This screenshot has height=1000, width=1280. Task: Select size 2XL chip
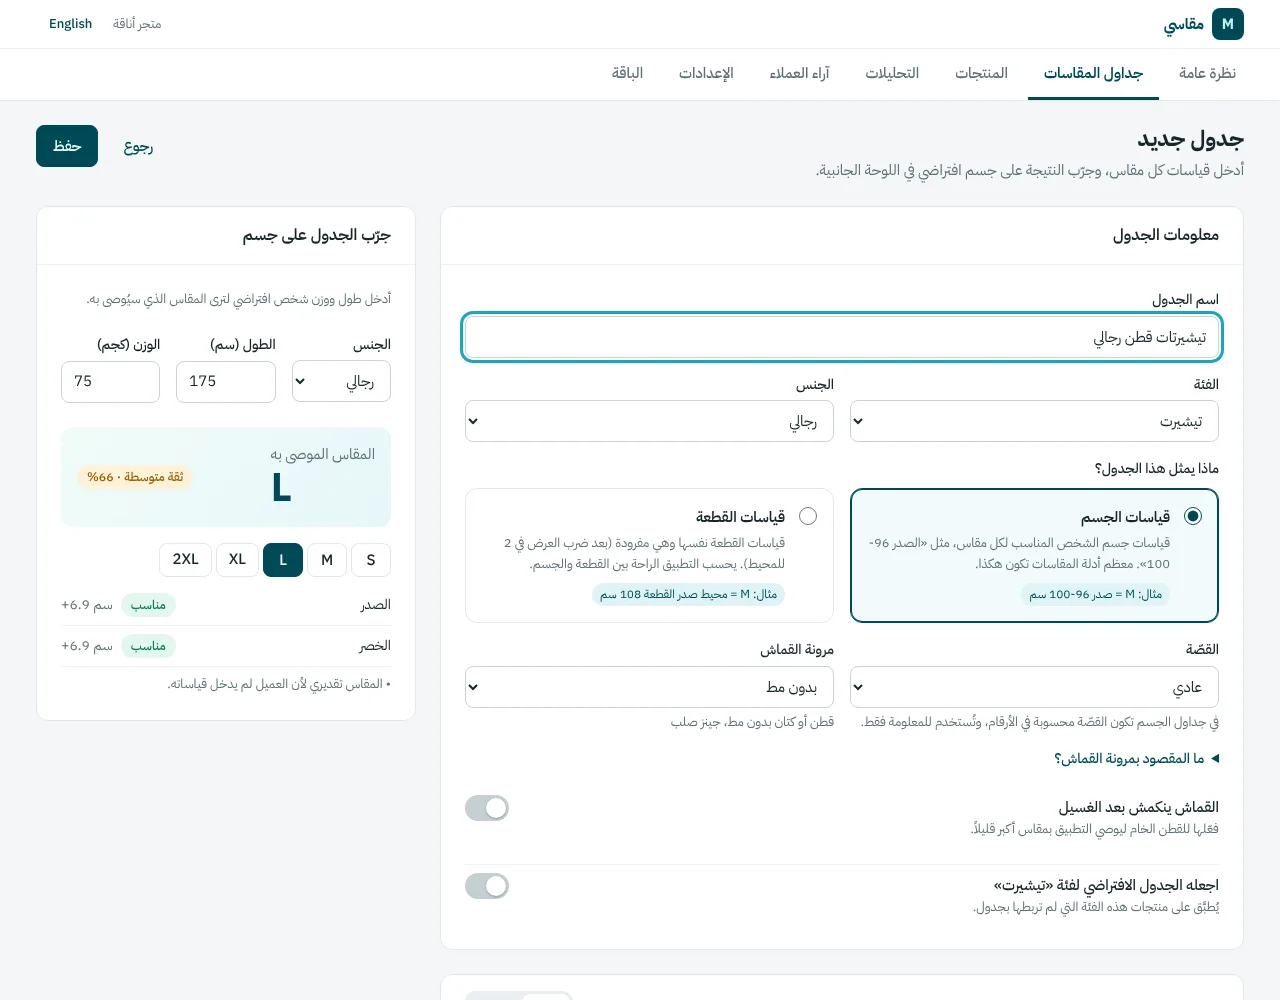tap(185, 560)
